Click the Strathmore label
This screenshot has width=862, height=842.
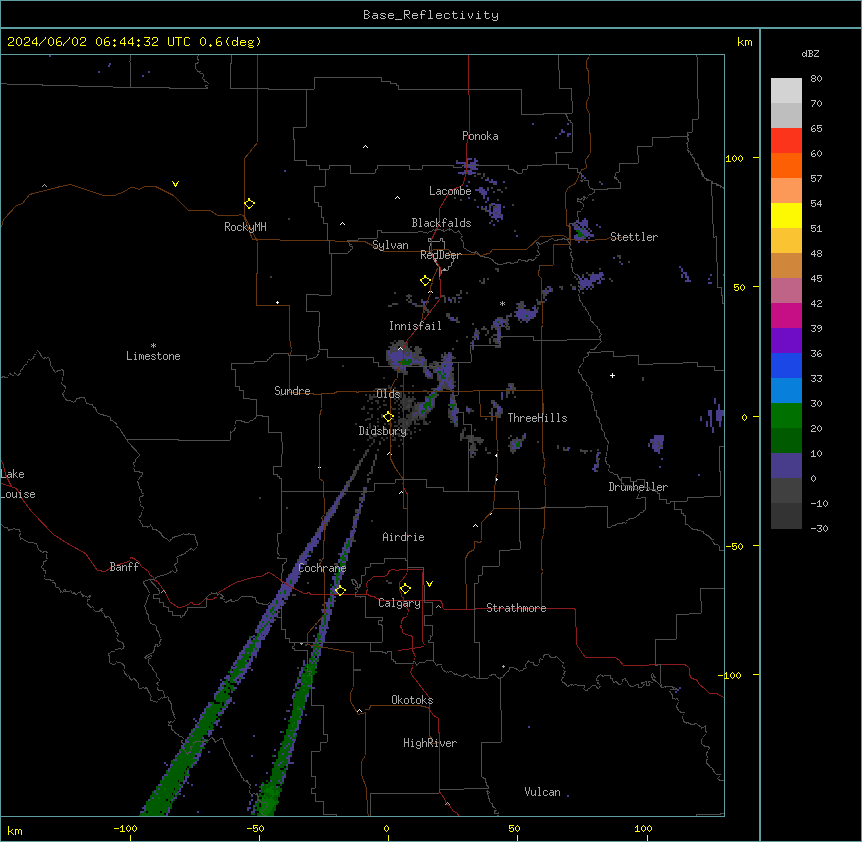[x=516, y=608]
